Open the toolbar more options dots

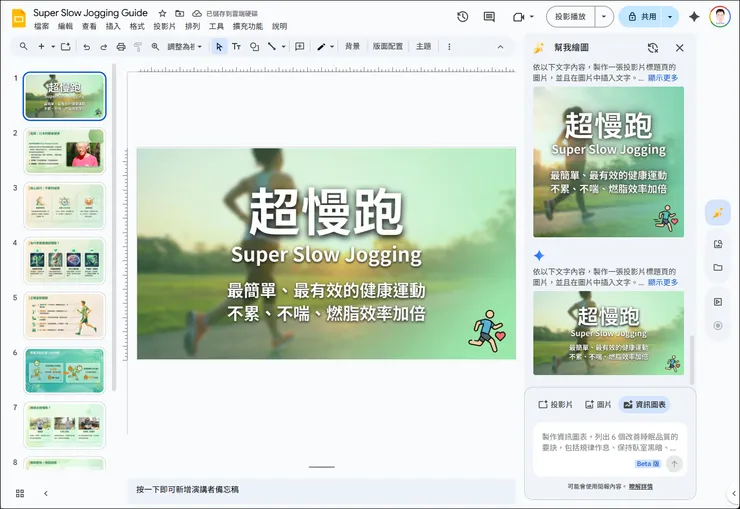click(449, 47)
